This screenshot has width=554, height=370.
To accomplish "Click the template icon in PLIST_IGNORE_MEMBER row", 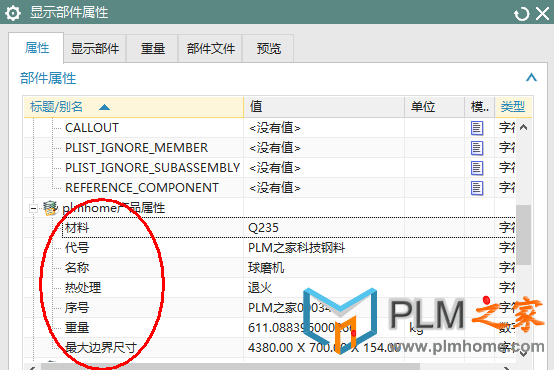I will point(477,148).
